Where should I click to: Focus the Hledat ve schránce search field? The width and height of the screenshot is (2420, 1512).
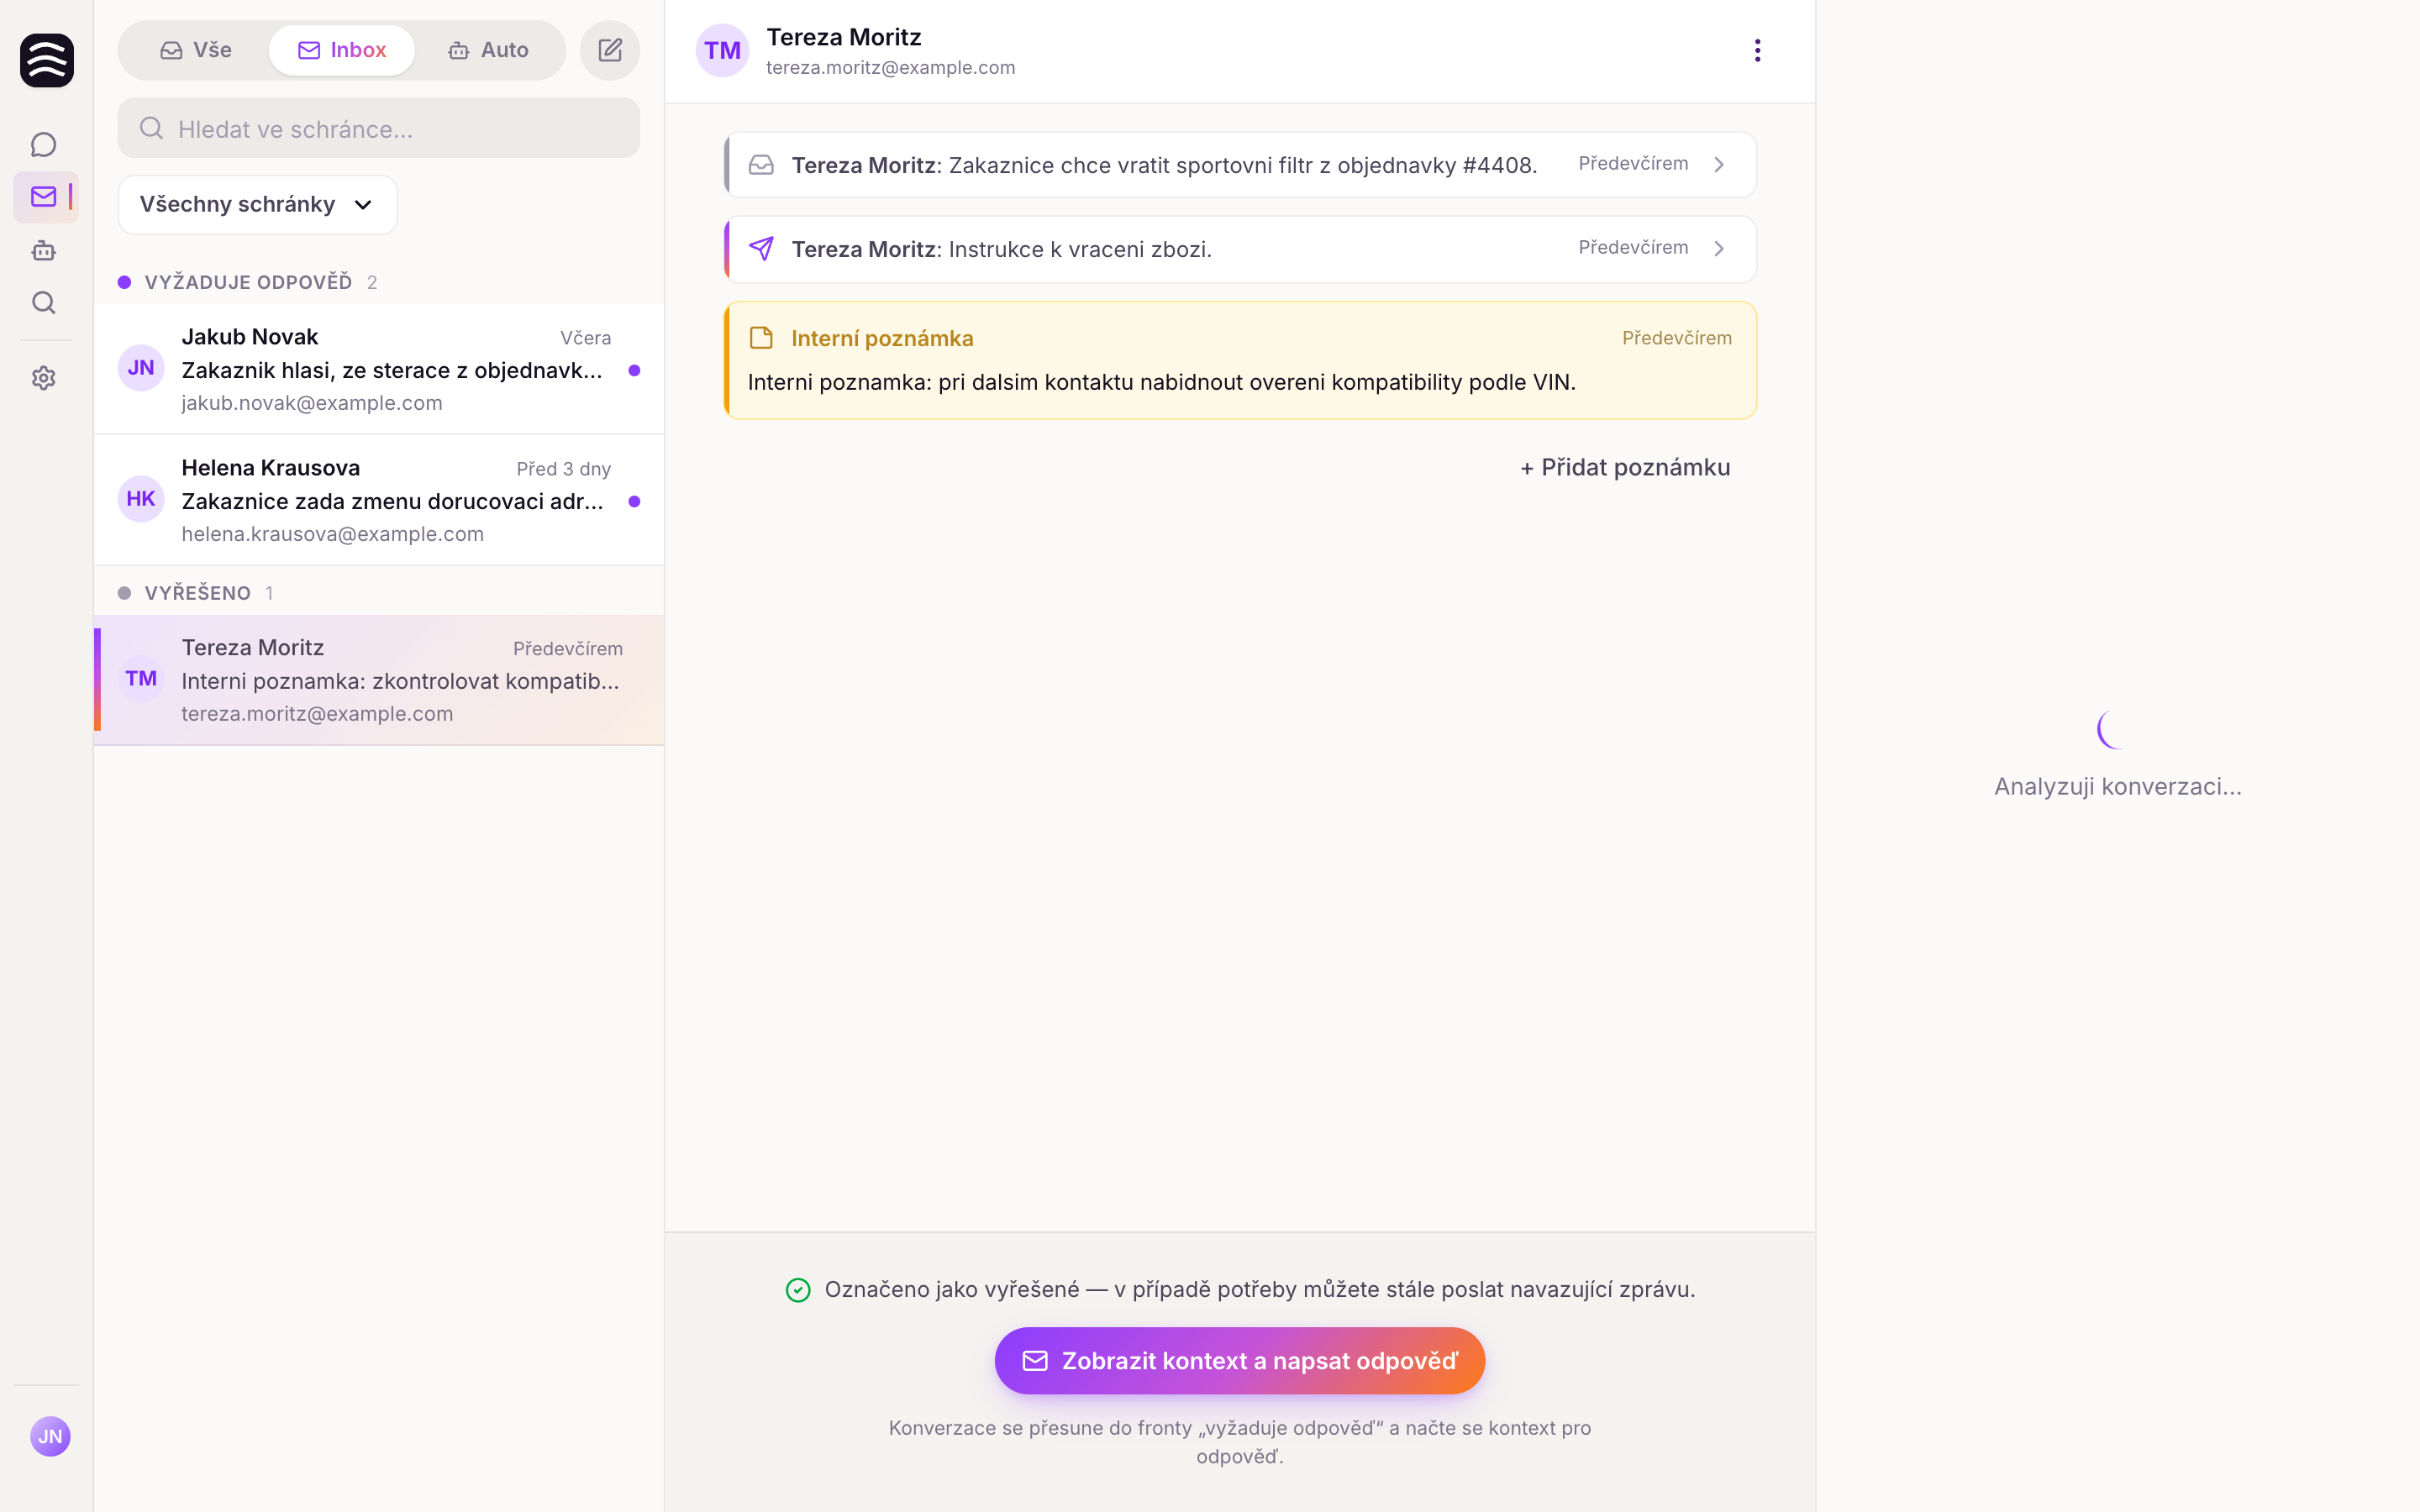[378, 128]
